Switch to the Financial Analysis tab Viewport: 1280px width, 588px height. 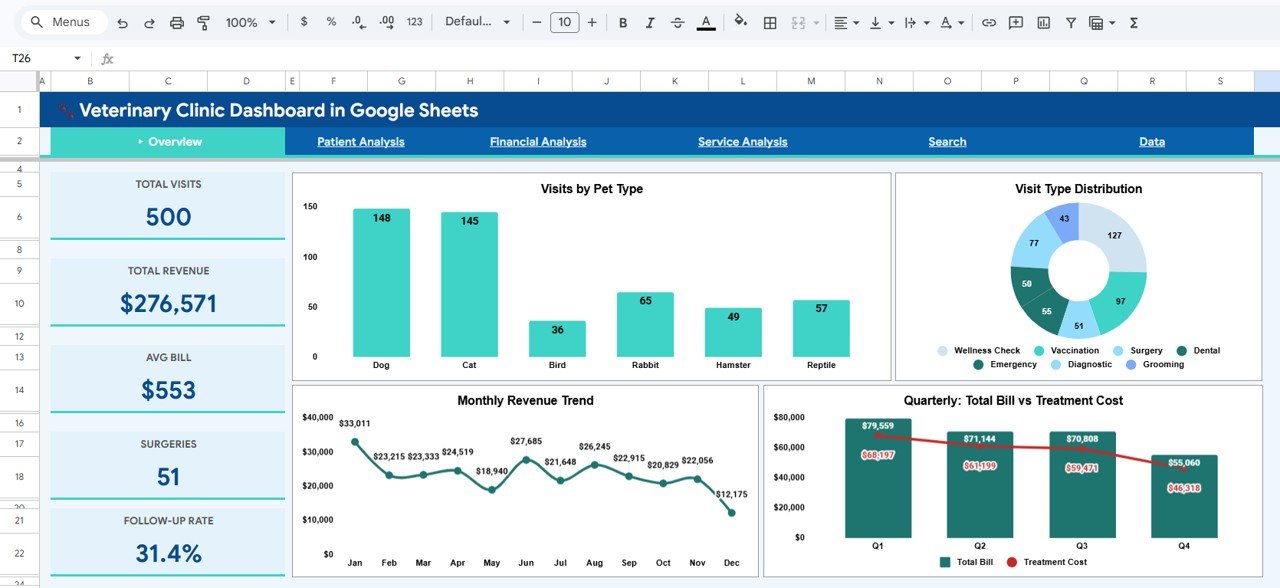(x=537, y=141)
